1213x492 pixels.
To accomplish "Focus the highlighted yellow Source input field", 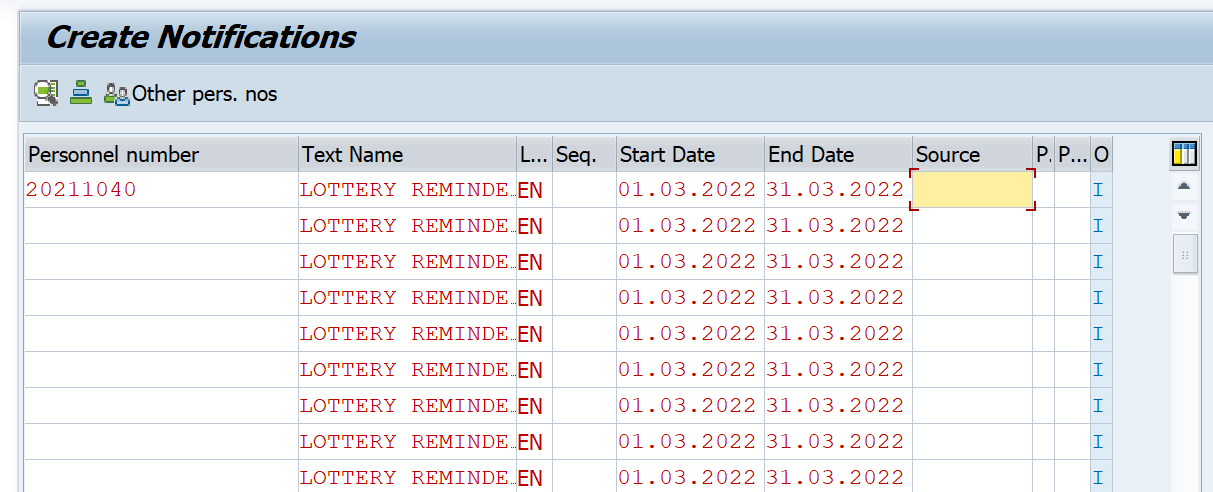I will click(x=973, y=190).
